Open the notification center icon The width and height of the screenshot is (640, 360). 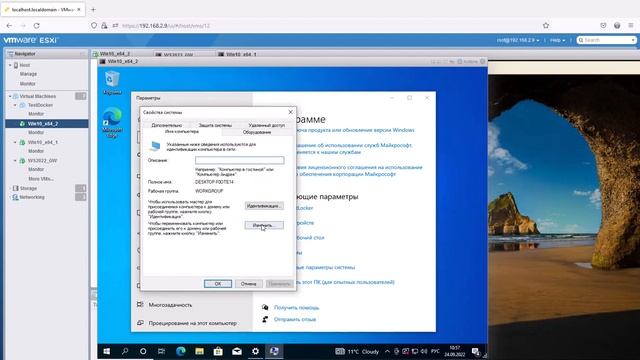click(x=476, y=351)
